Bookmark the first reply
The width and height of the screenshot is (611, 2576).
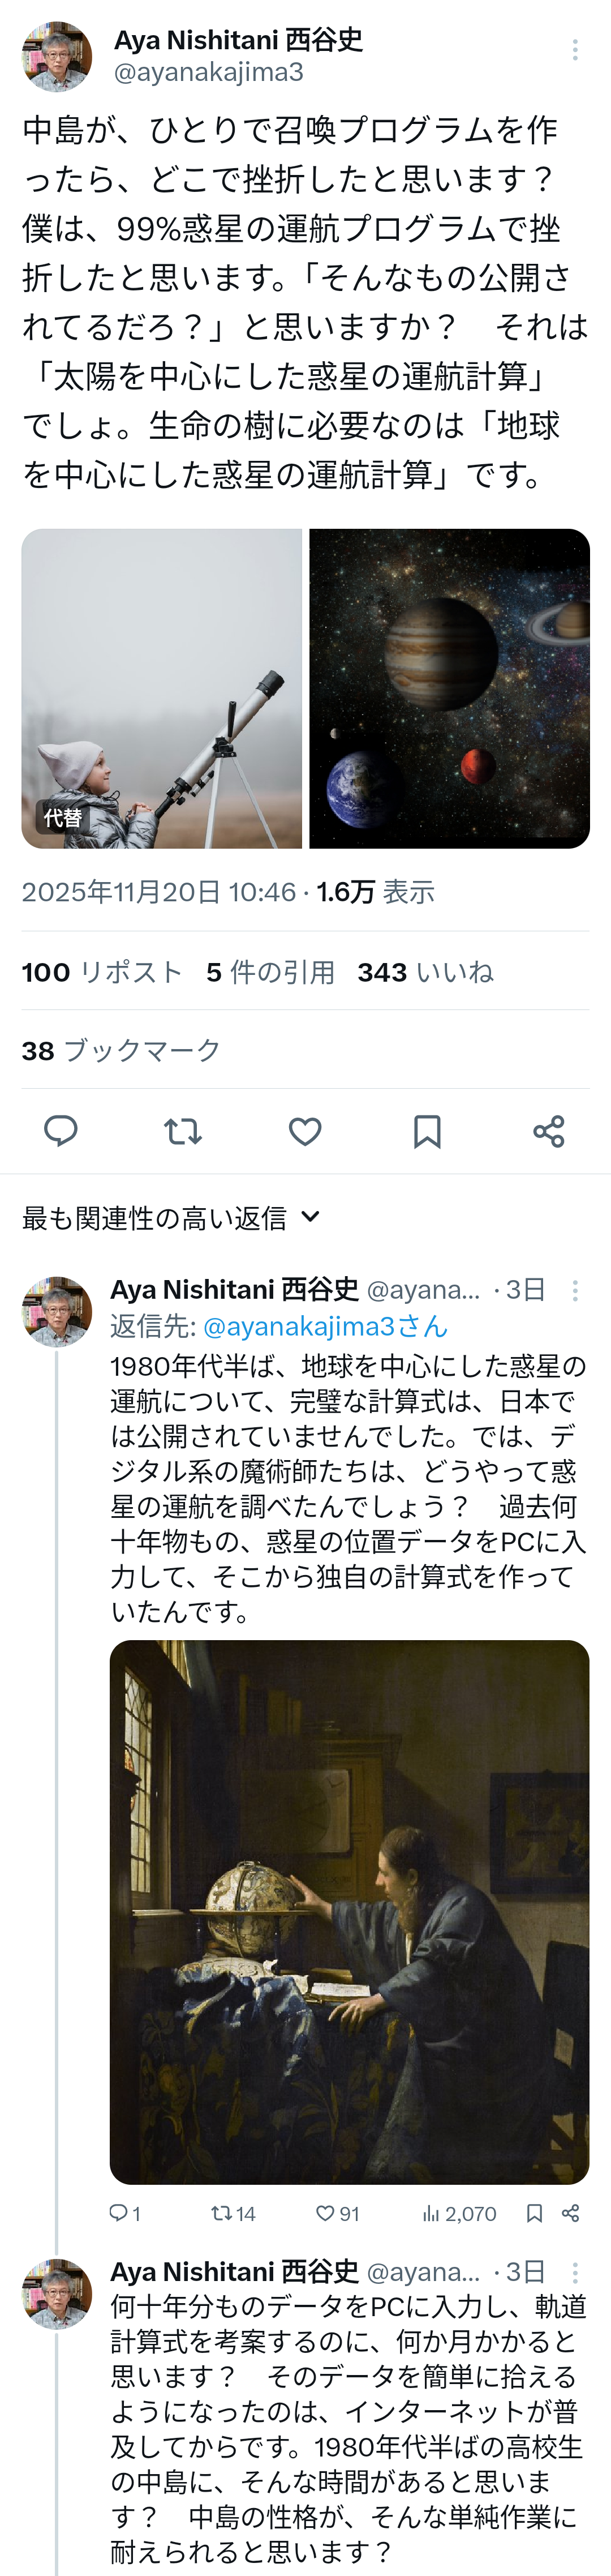click(x=535, y=2213)
